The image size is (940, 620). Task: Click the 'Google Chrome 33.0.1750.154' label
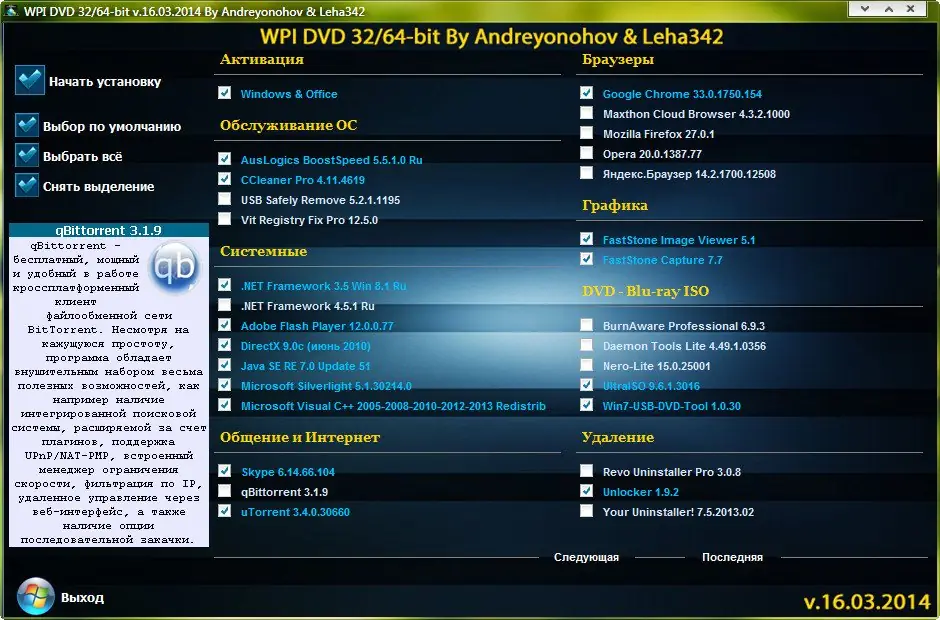(x=682, y=94)
